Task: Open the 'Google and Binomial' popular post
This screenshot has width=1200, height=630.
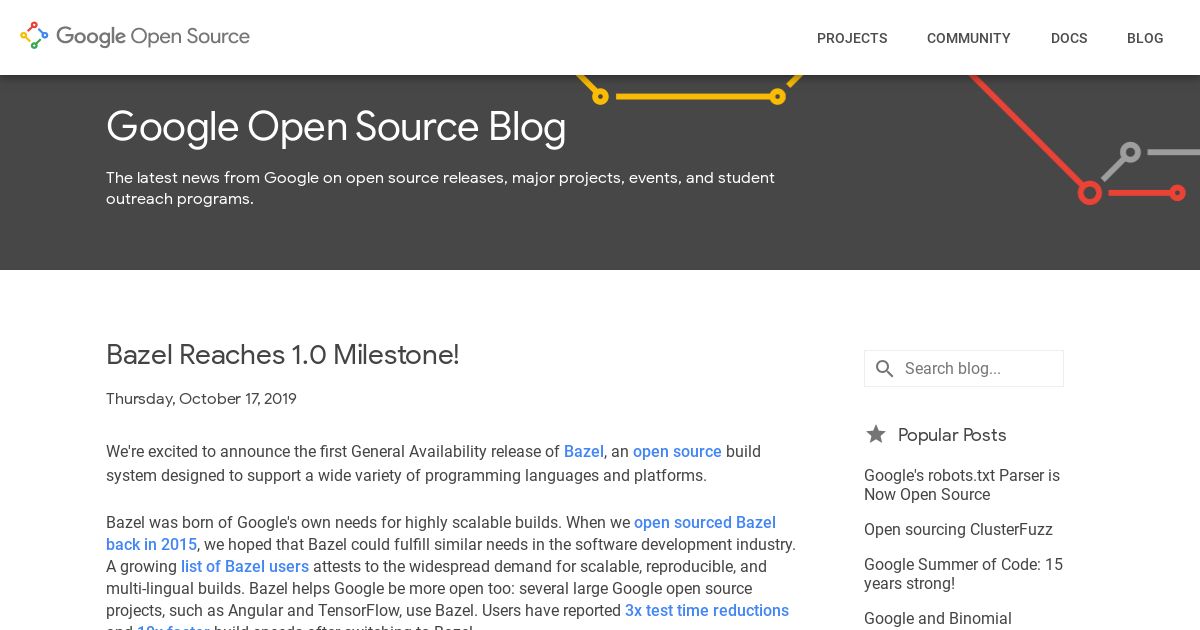Action: click(938, 619)
